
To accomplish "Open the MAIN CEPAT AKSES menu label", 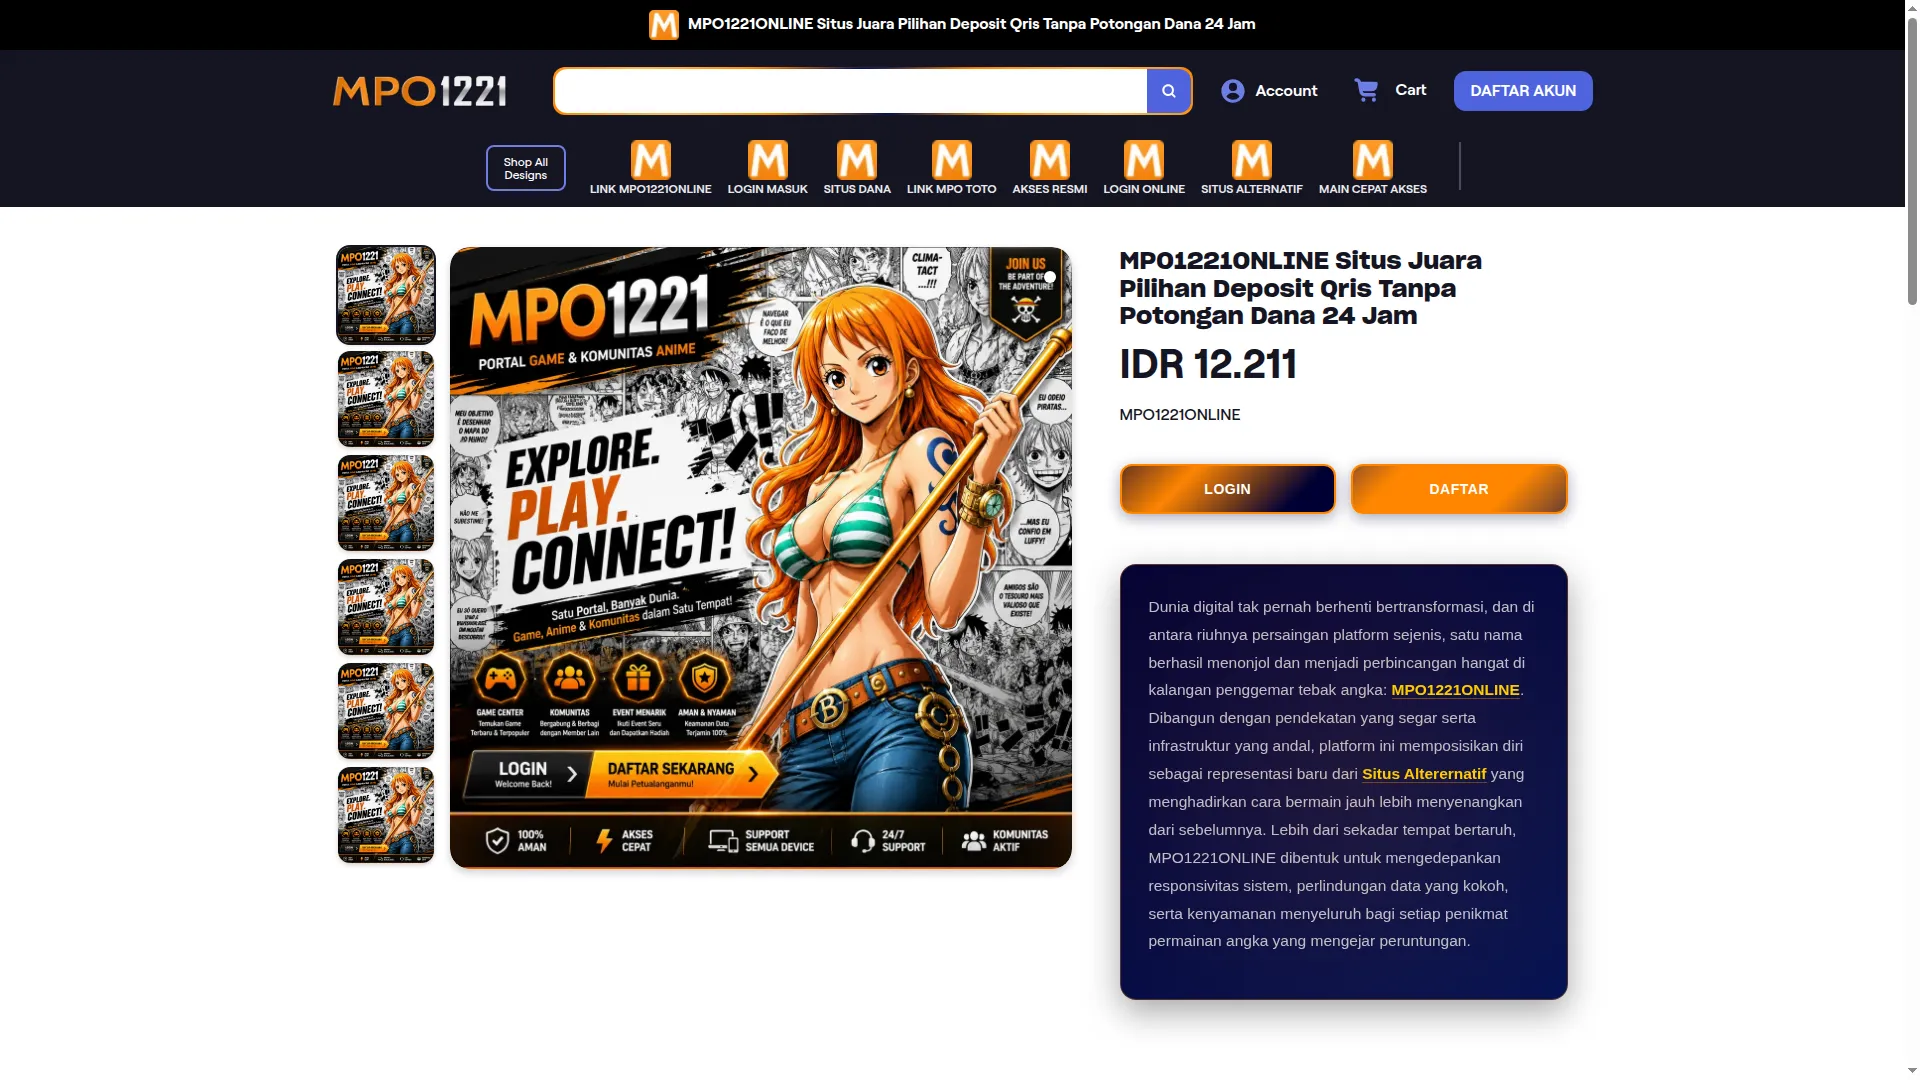I will tap(1373, 189).
